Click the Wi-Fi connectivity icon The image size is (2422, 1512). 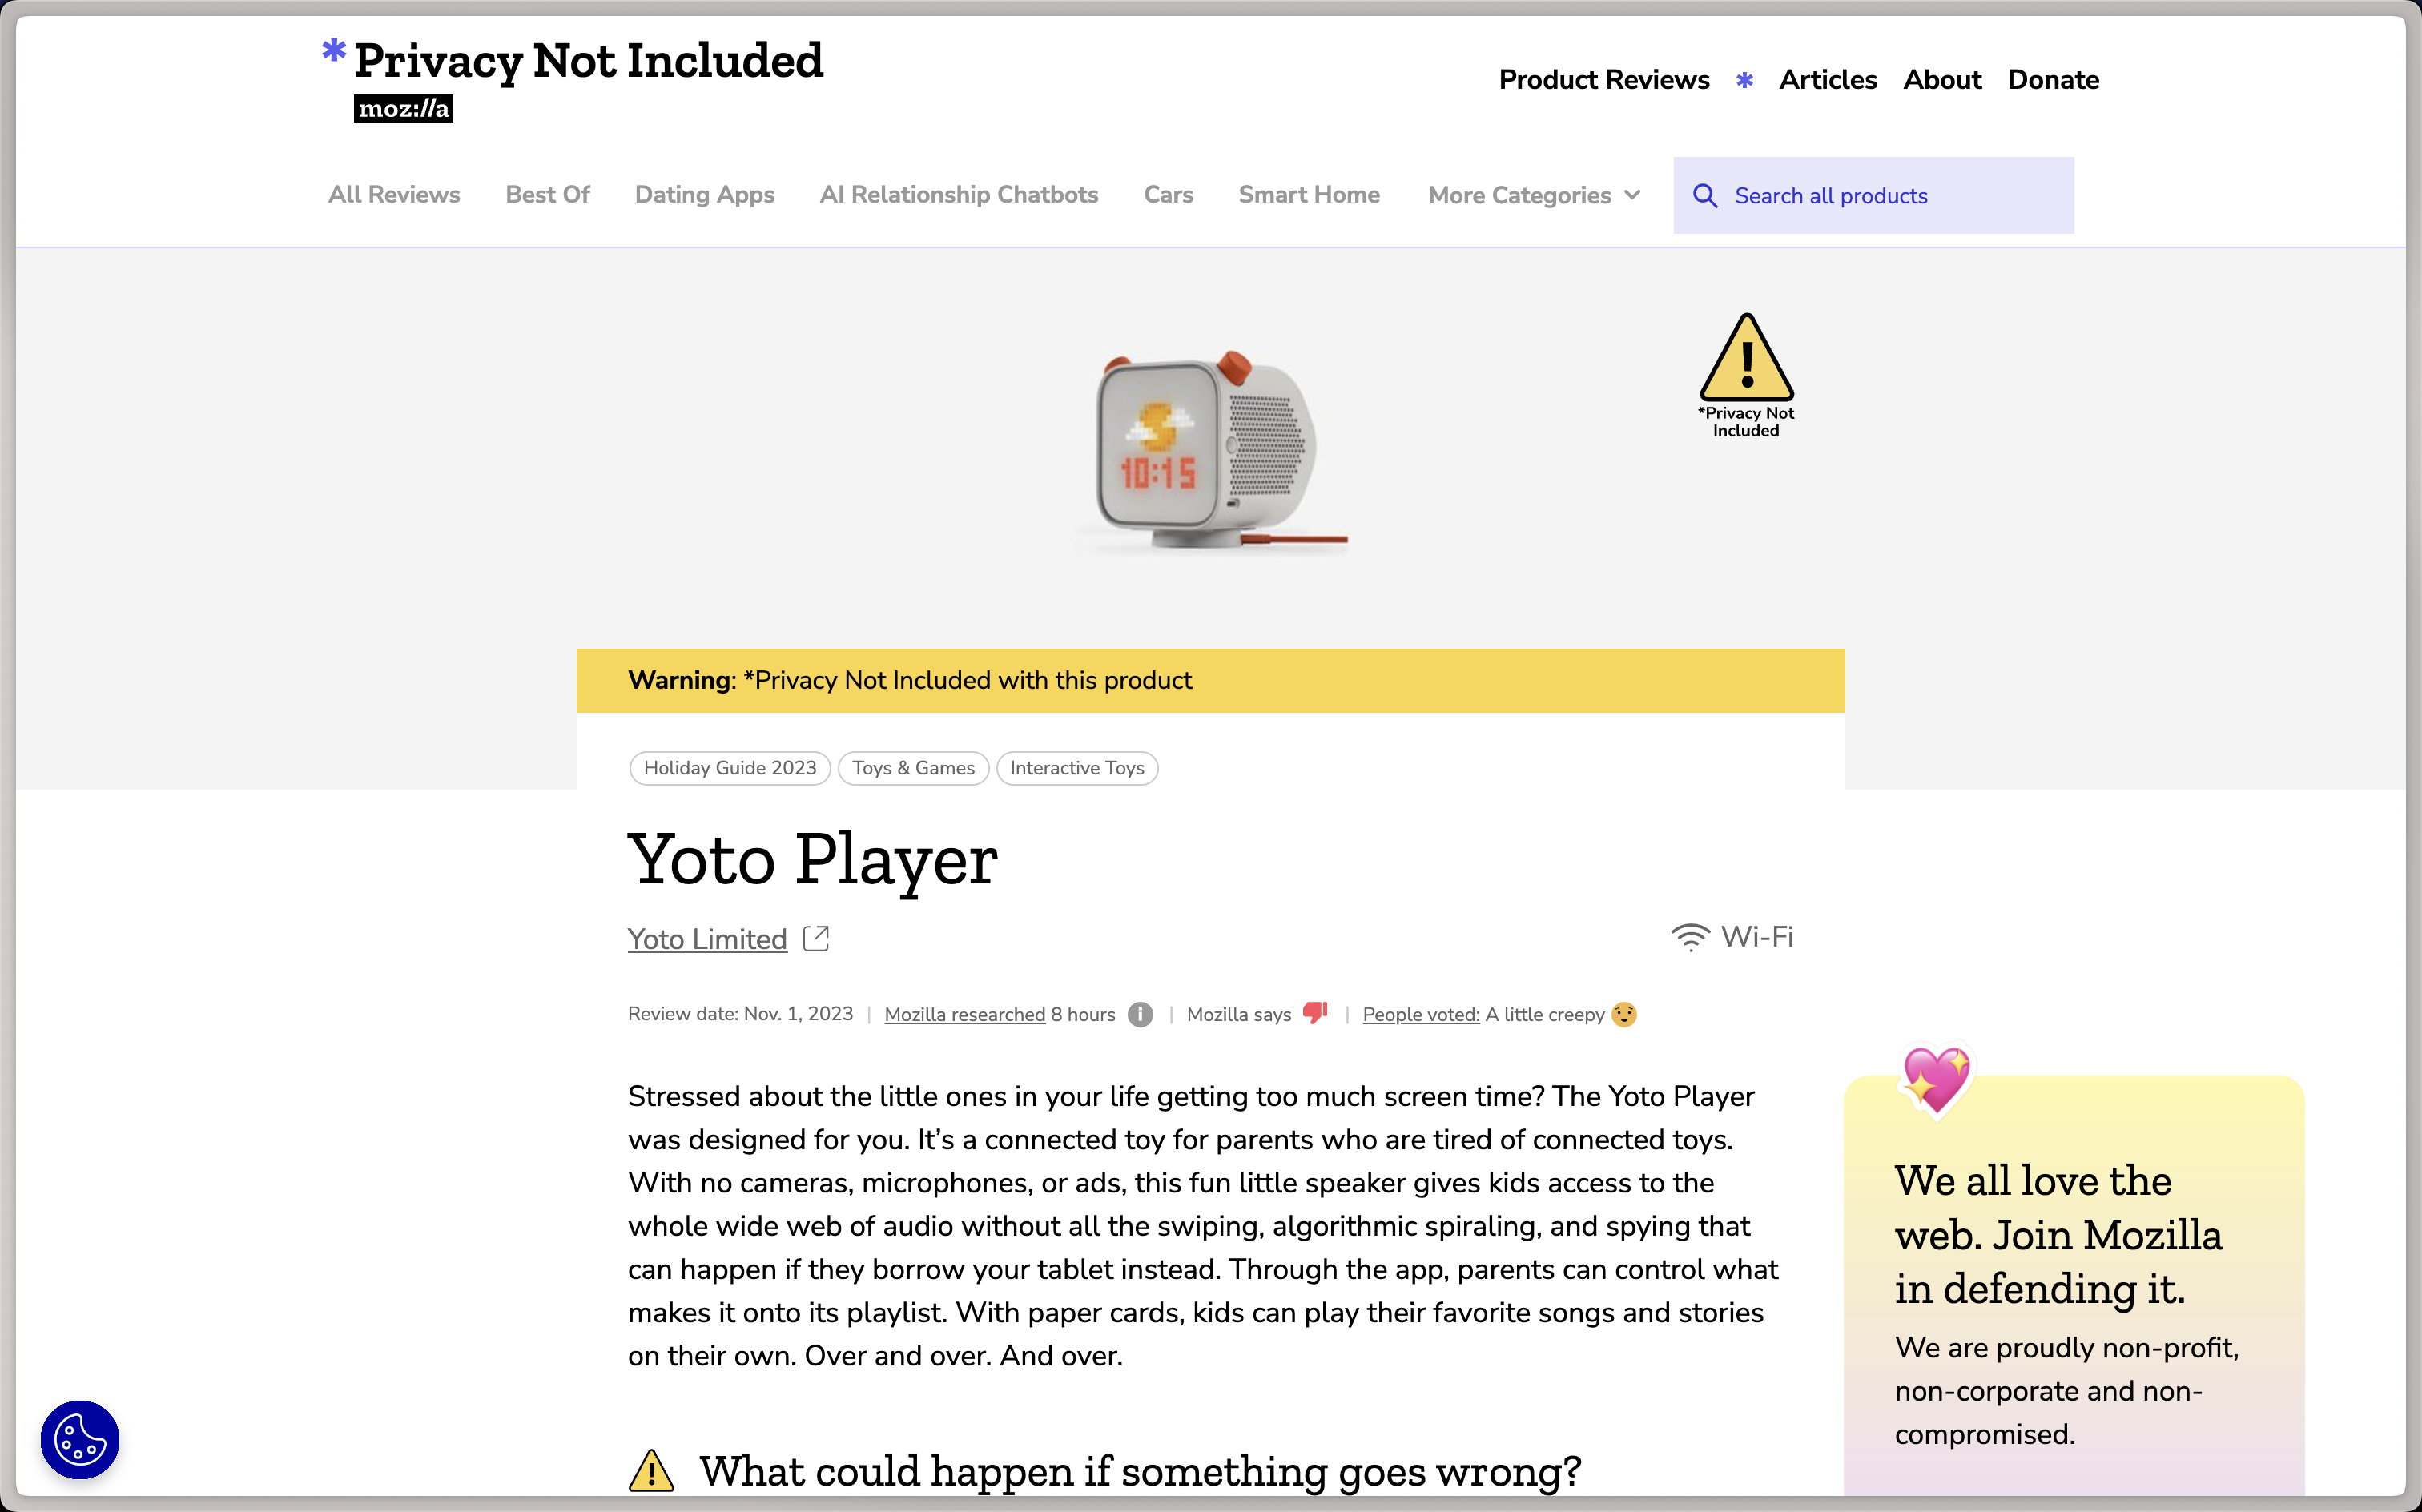(1690, 937)
